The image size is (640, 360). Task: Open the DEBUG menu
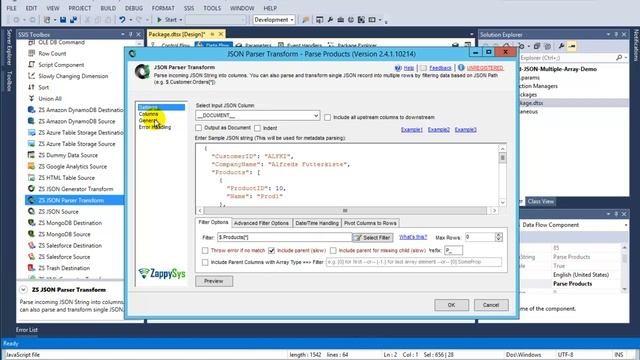pyautogui.click(x=134, y=8)
